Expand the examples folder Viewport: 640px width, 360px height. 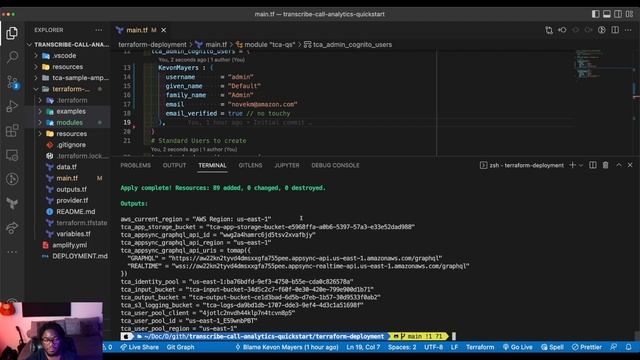tap(71, 111)
